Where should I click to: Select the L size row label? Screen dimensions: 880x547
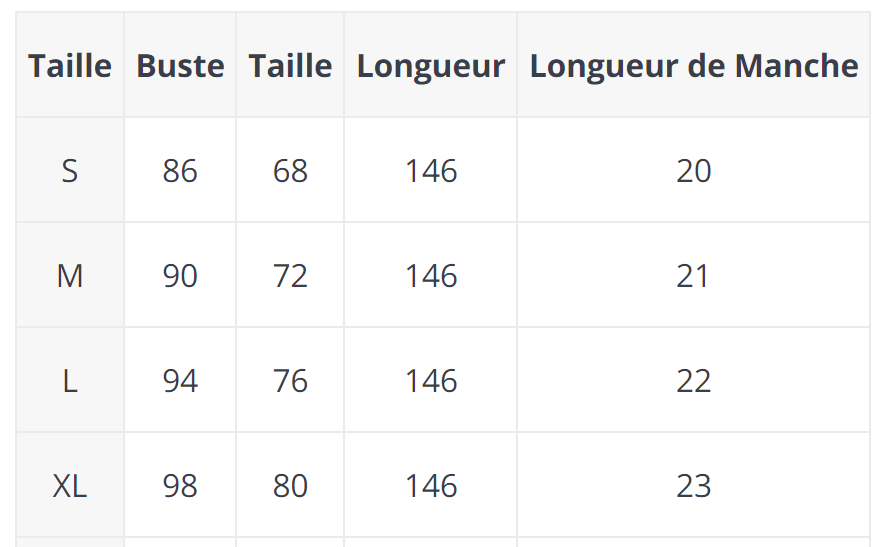pyautogui.click(x=70, y=381)
